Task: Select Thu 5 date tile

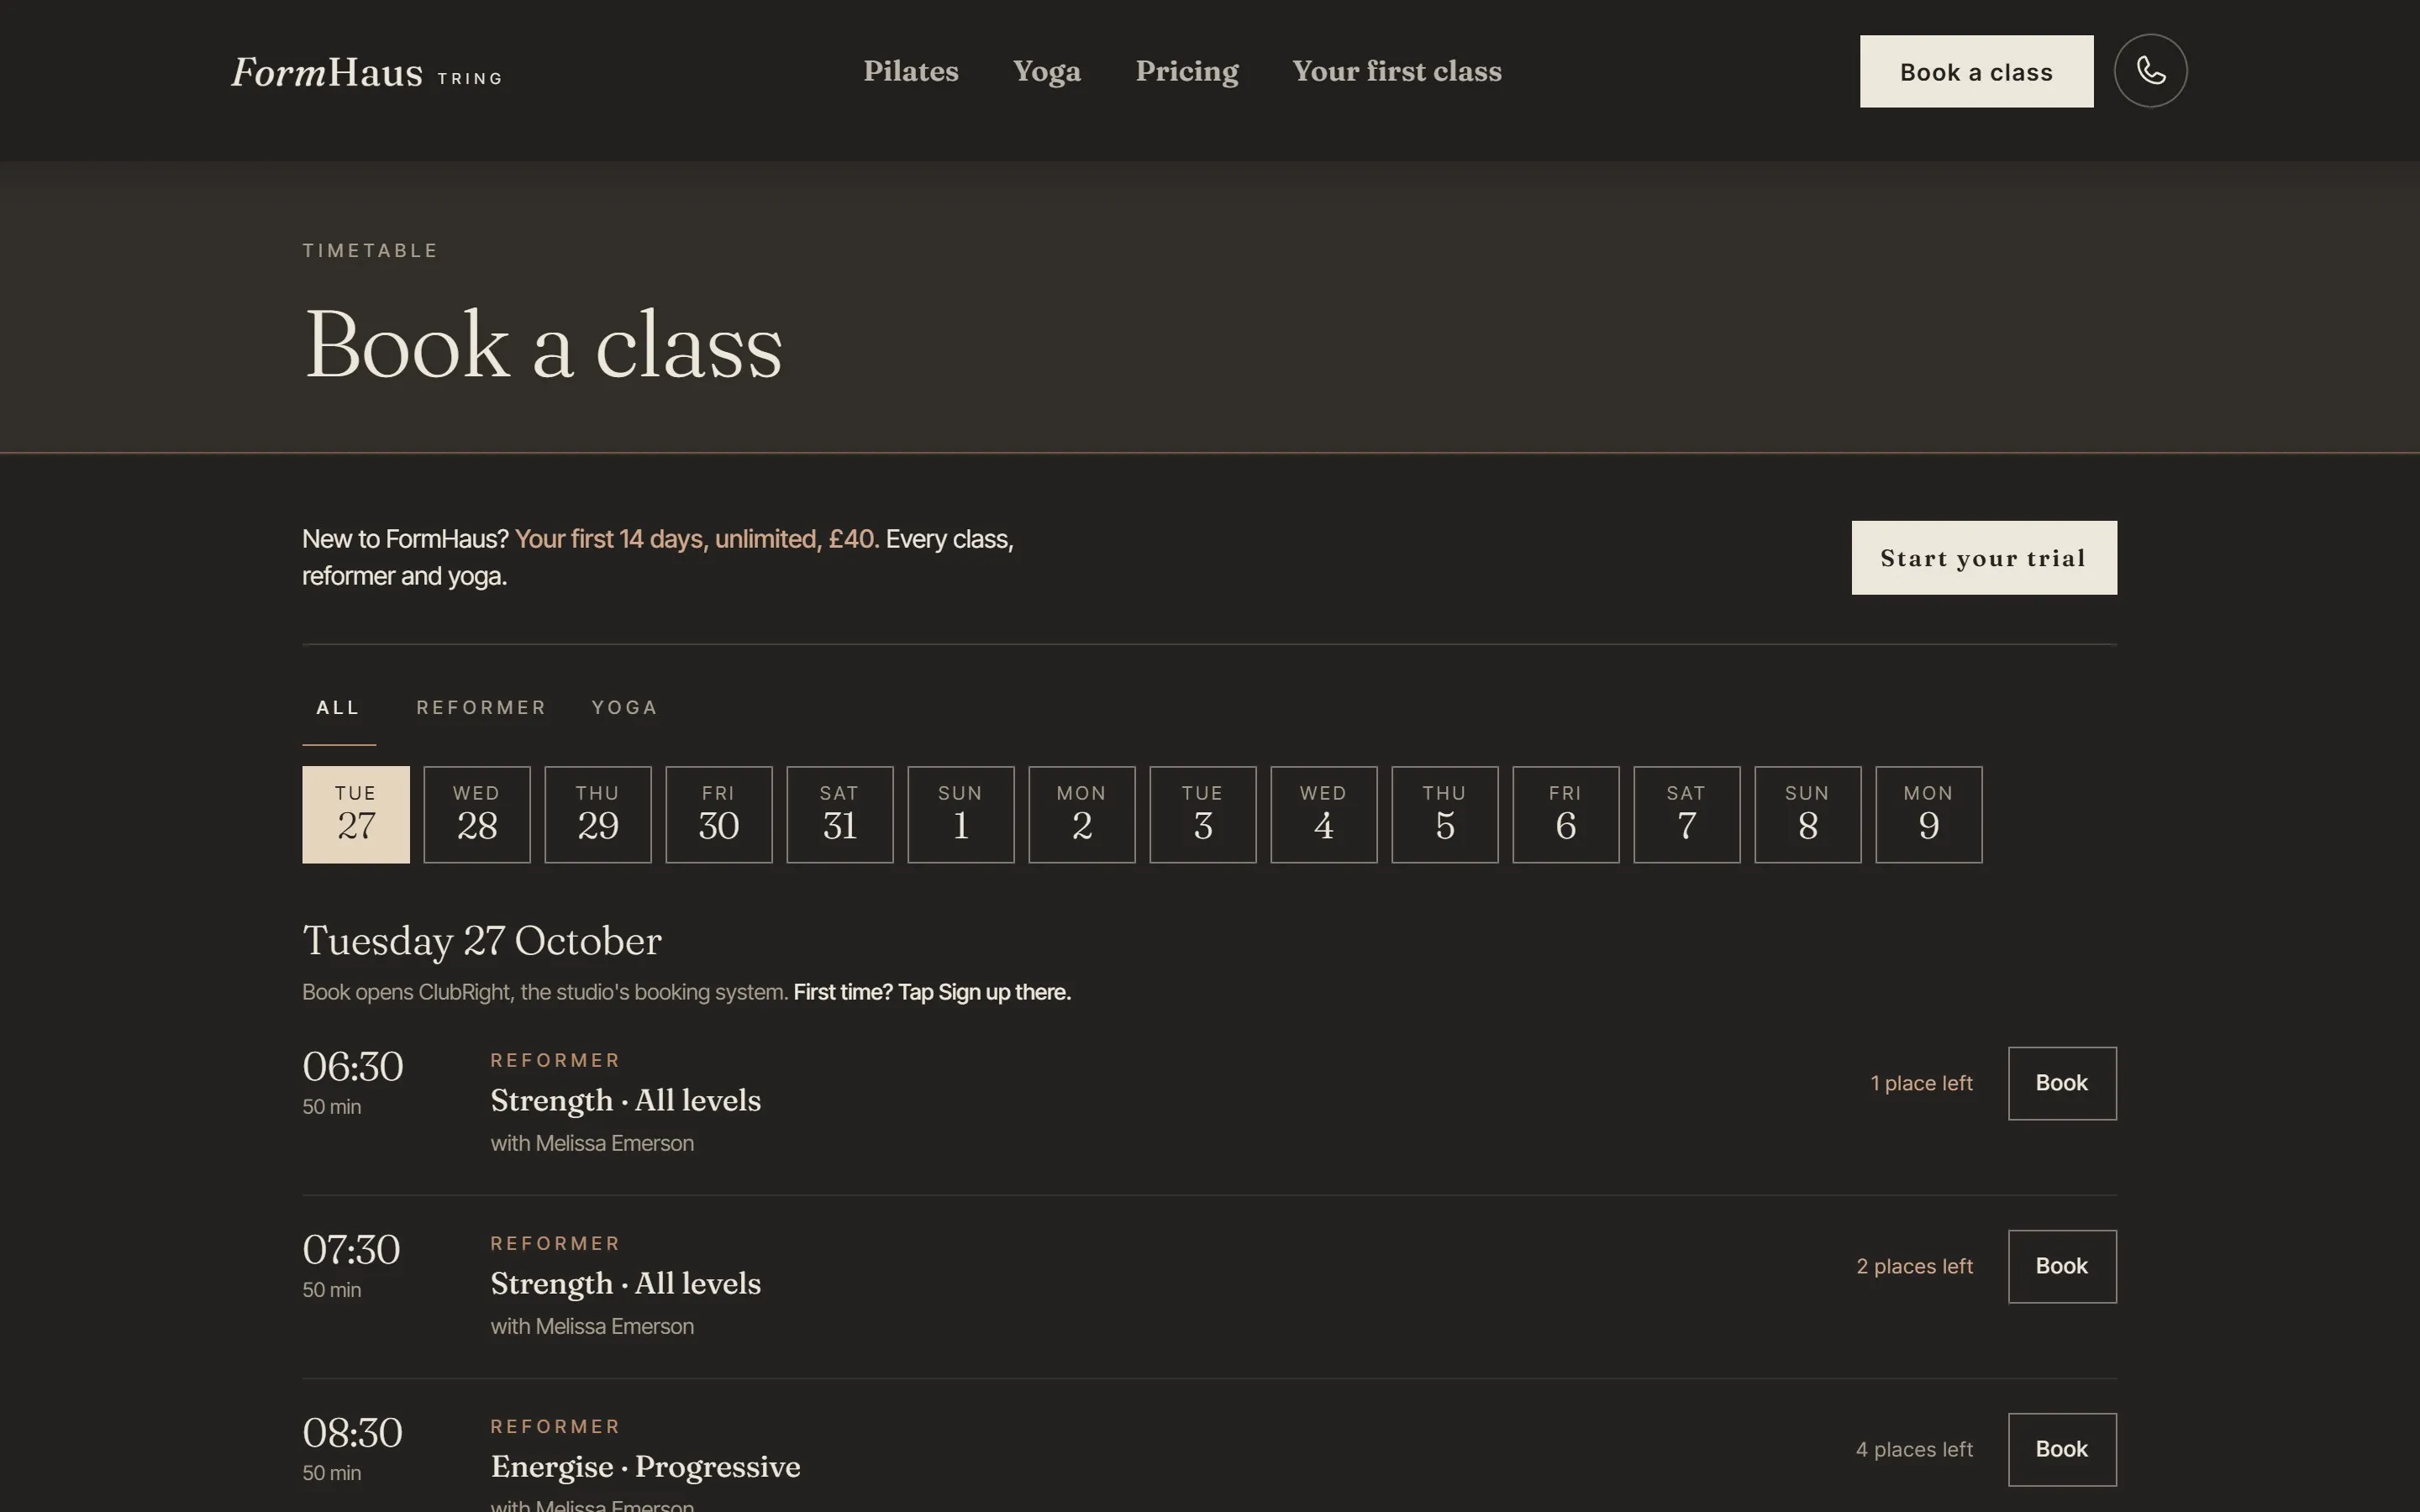Action: tap(1445, 814)
